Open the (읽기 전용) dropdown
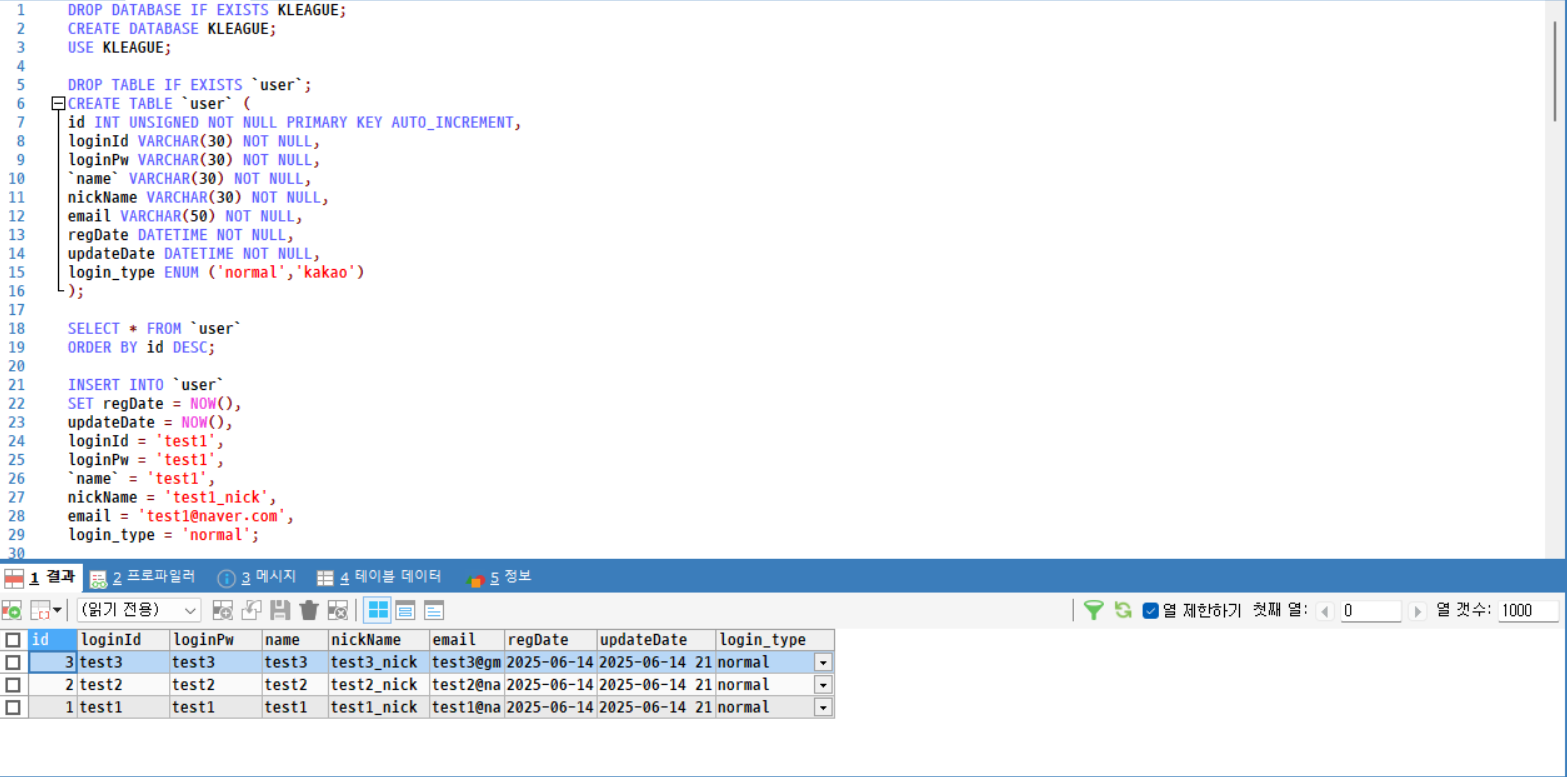 (139, 610)
